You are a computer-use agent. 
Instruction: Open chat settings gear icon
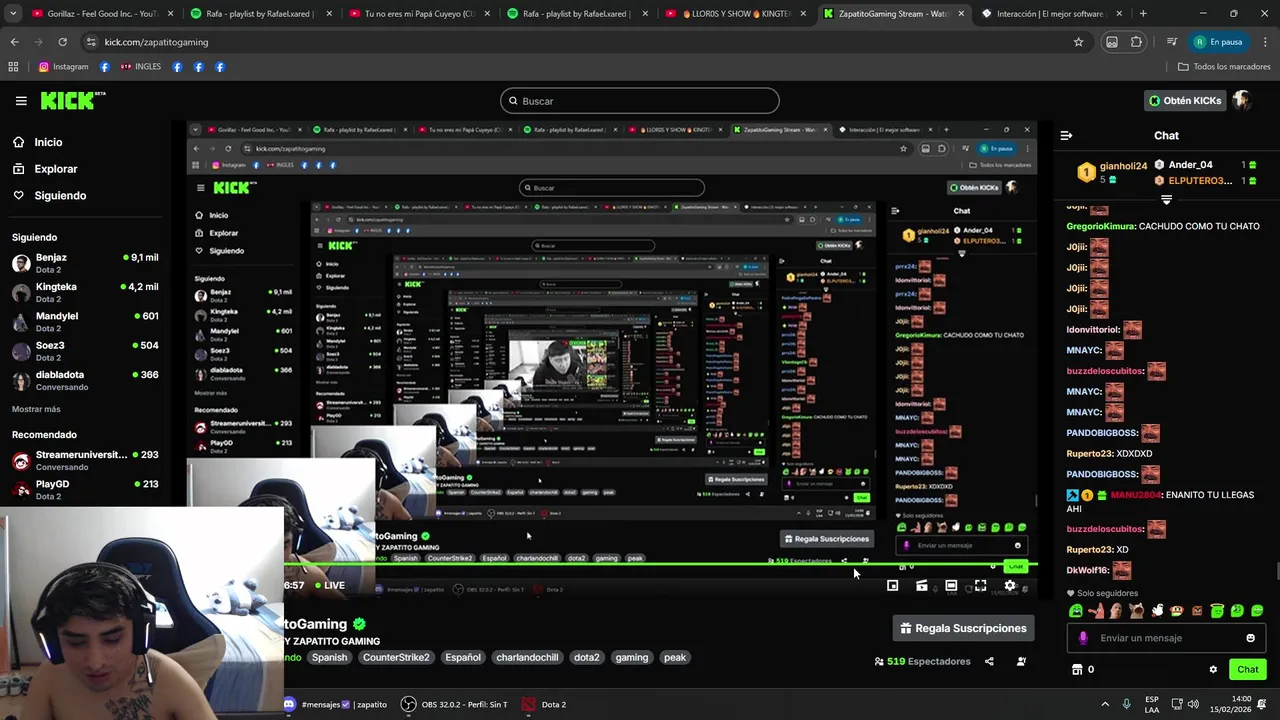pos(1213,669)
